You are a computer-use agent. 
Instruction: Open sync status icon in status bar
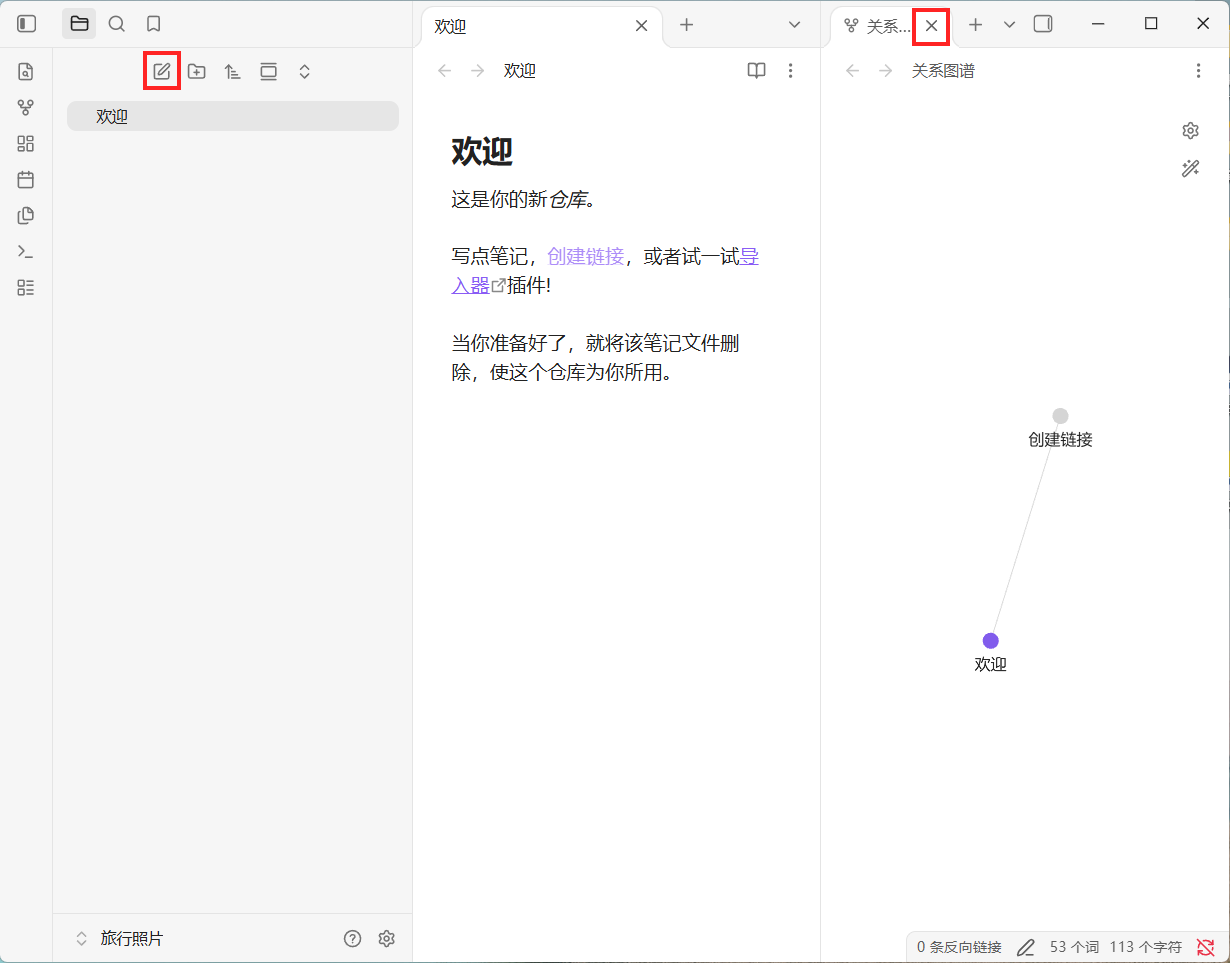pyautogui.click(x=1205, y=947)
